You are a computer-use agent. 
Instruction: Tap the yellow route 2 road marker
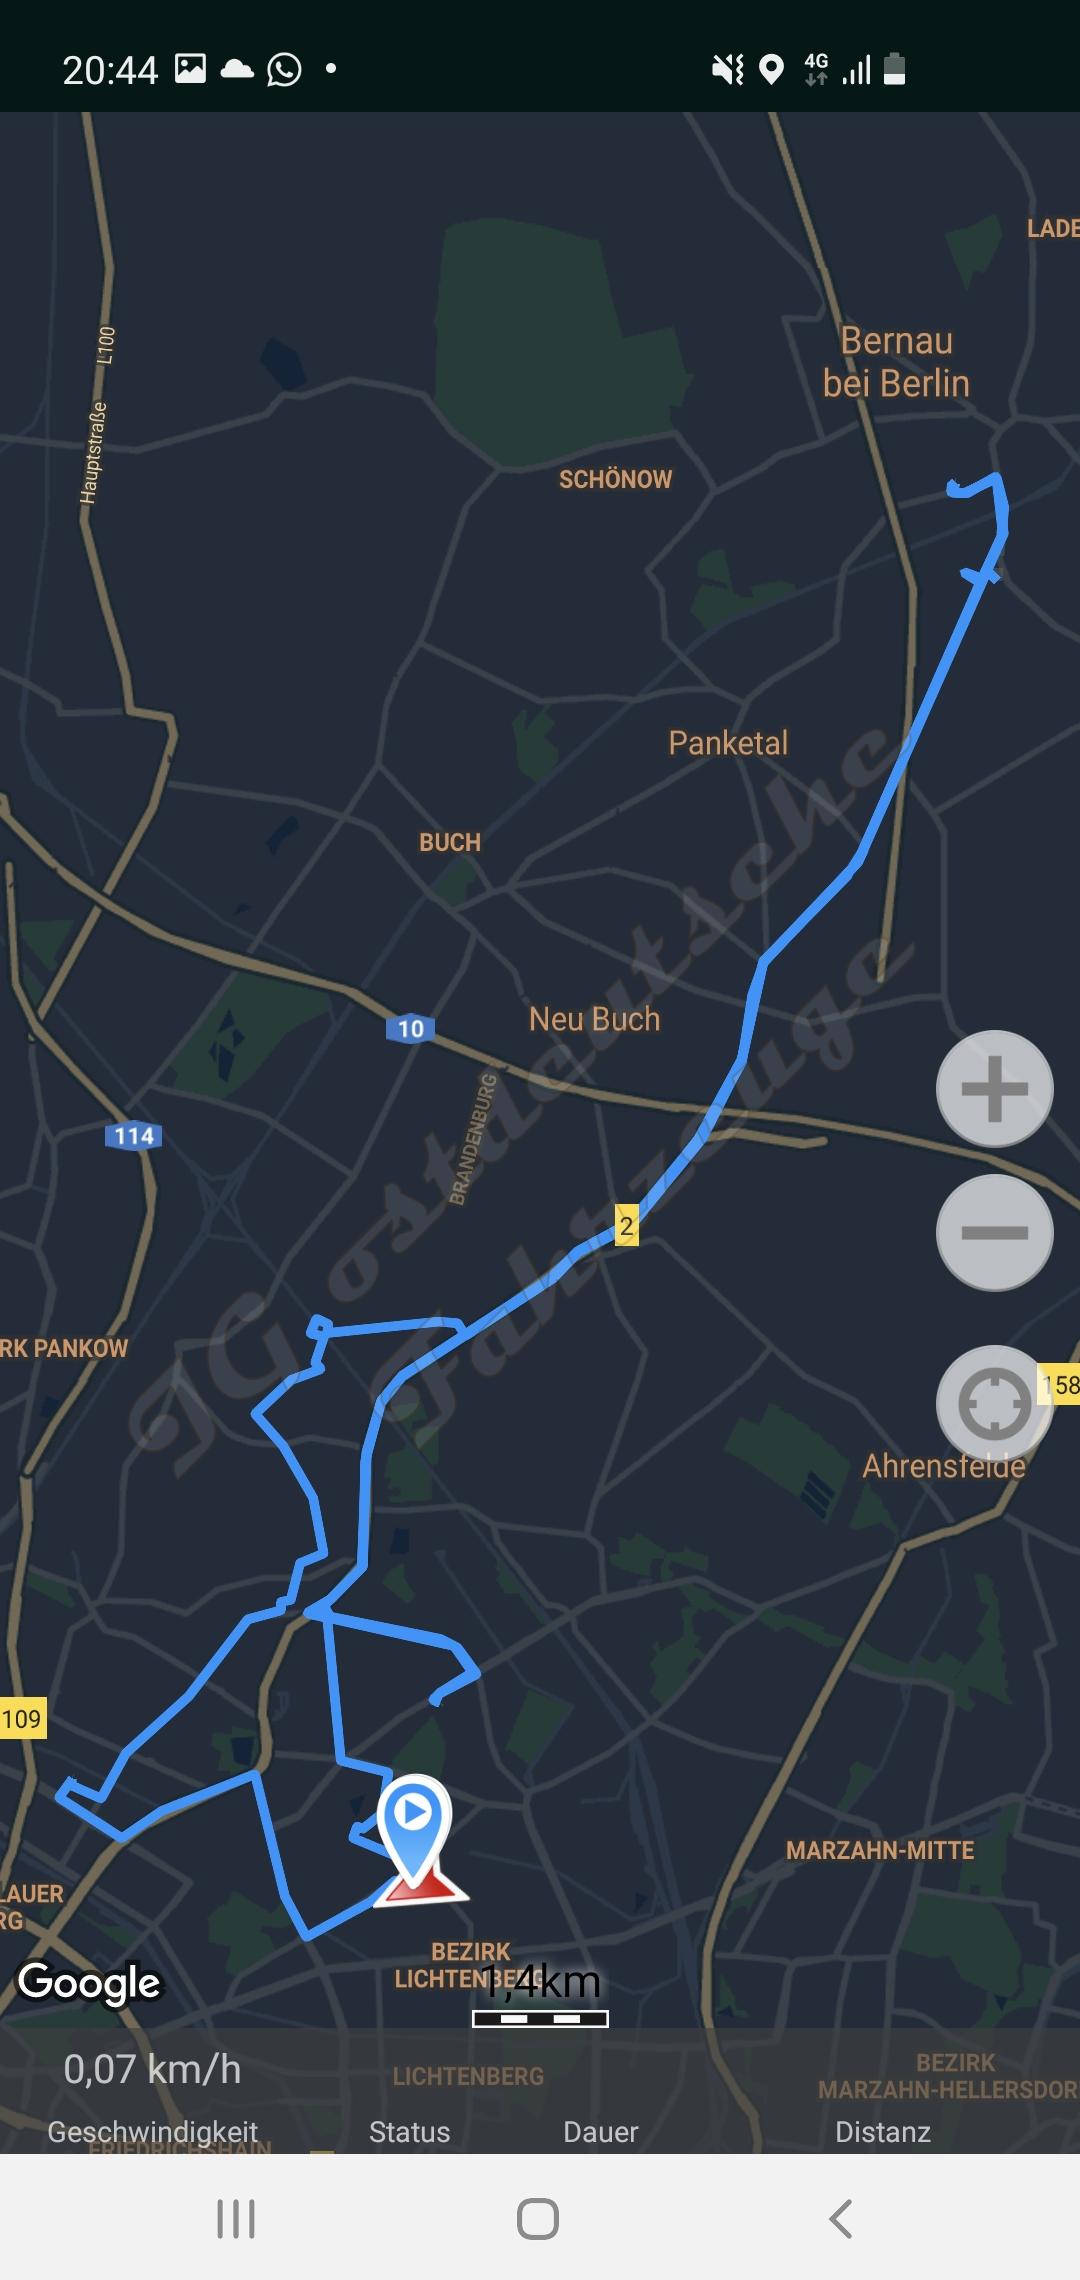(x=626, y=1225)
